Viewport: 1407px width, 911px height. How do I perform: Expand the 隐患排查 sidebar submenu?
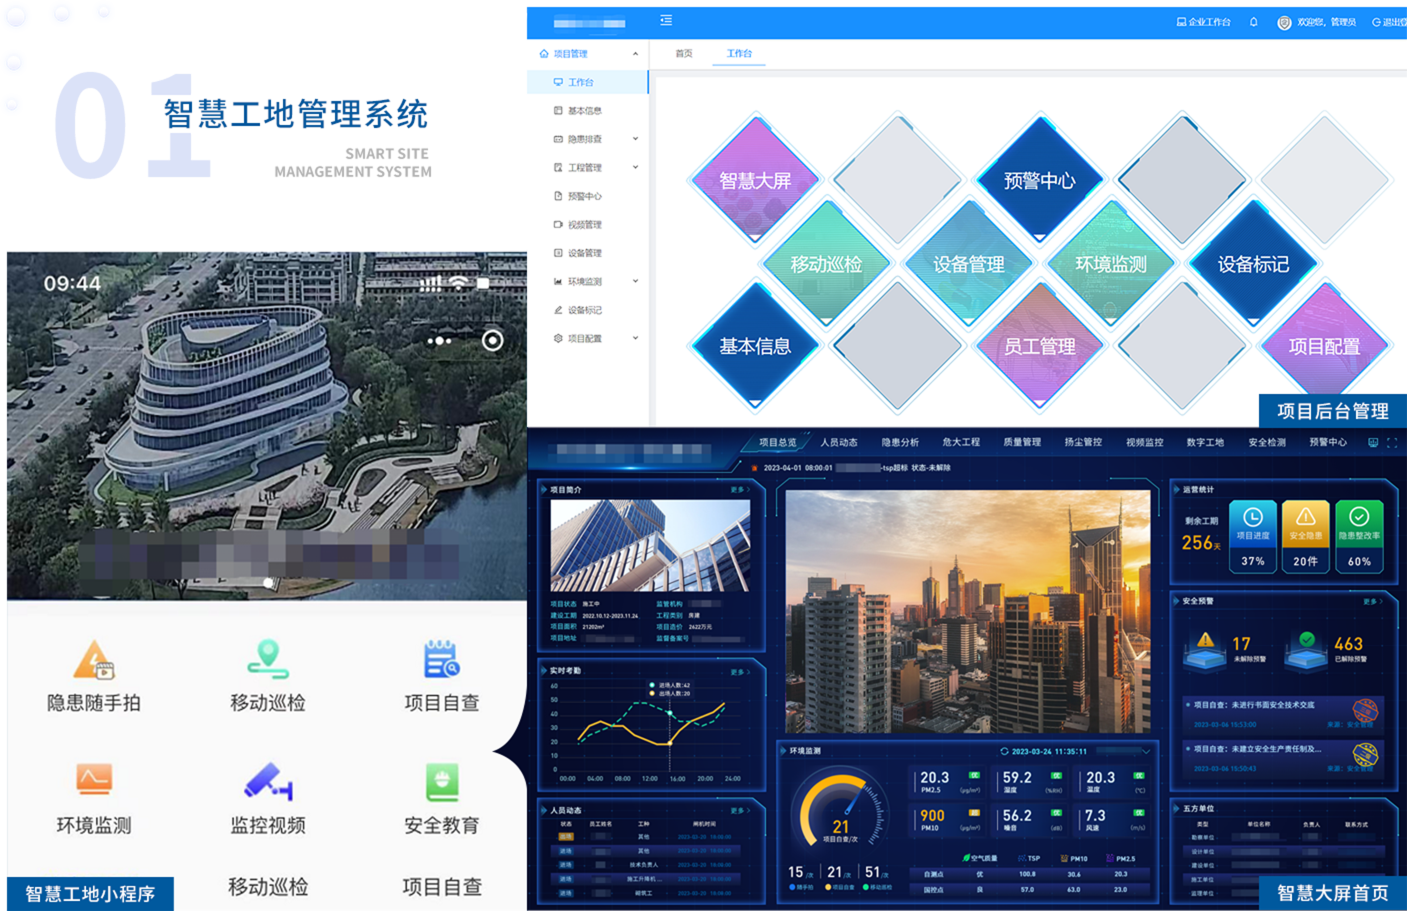pyautogui.click(x=635, y=139)
